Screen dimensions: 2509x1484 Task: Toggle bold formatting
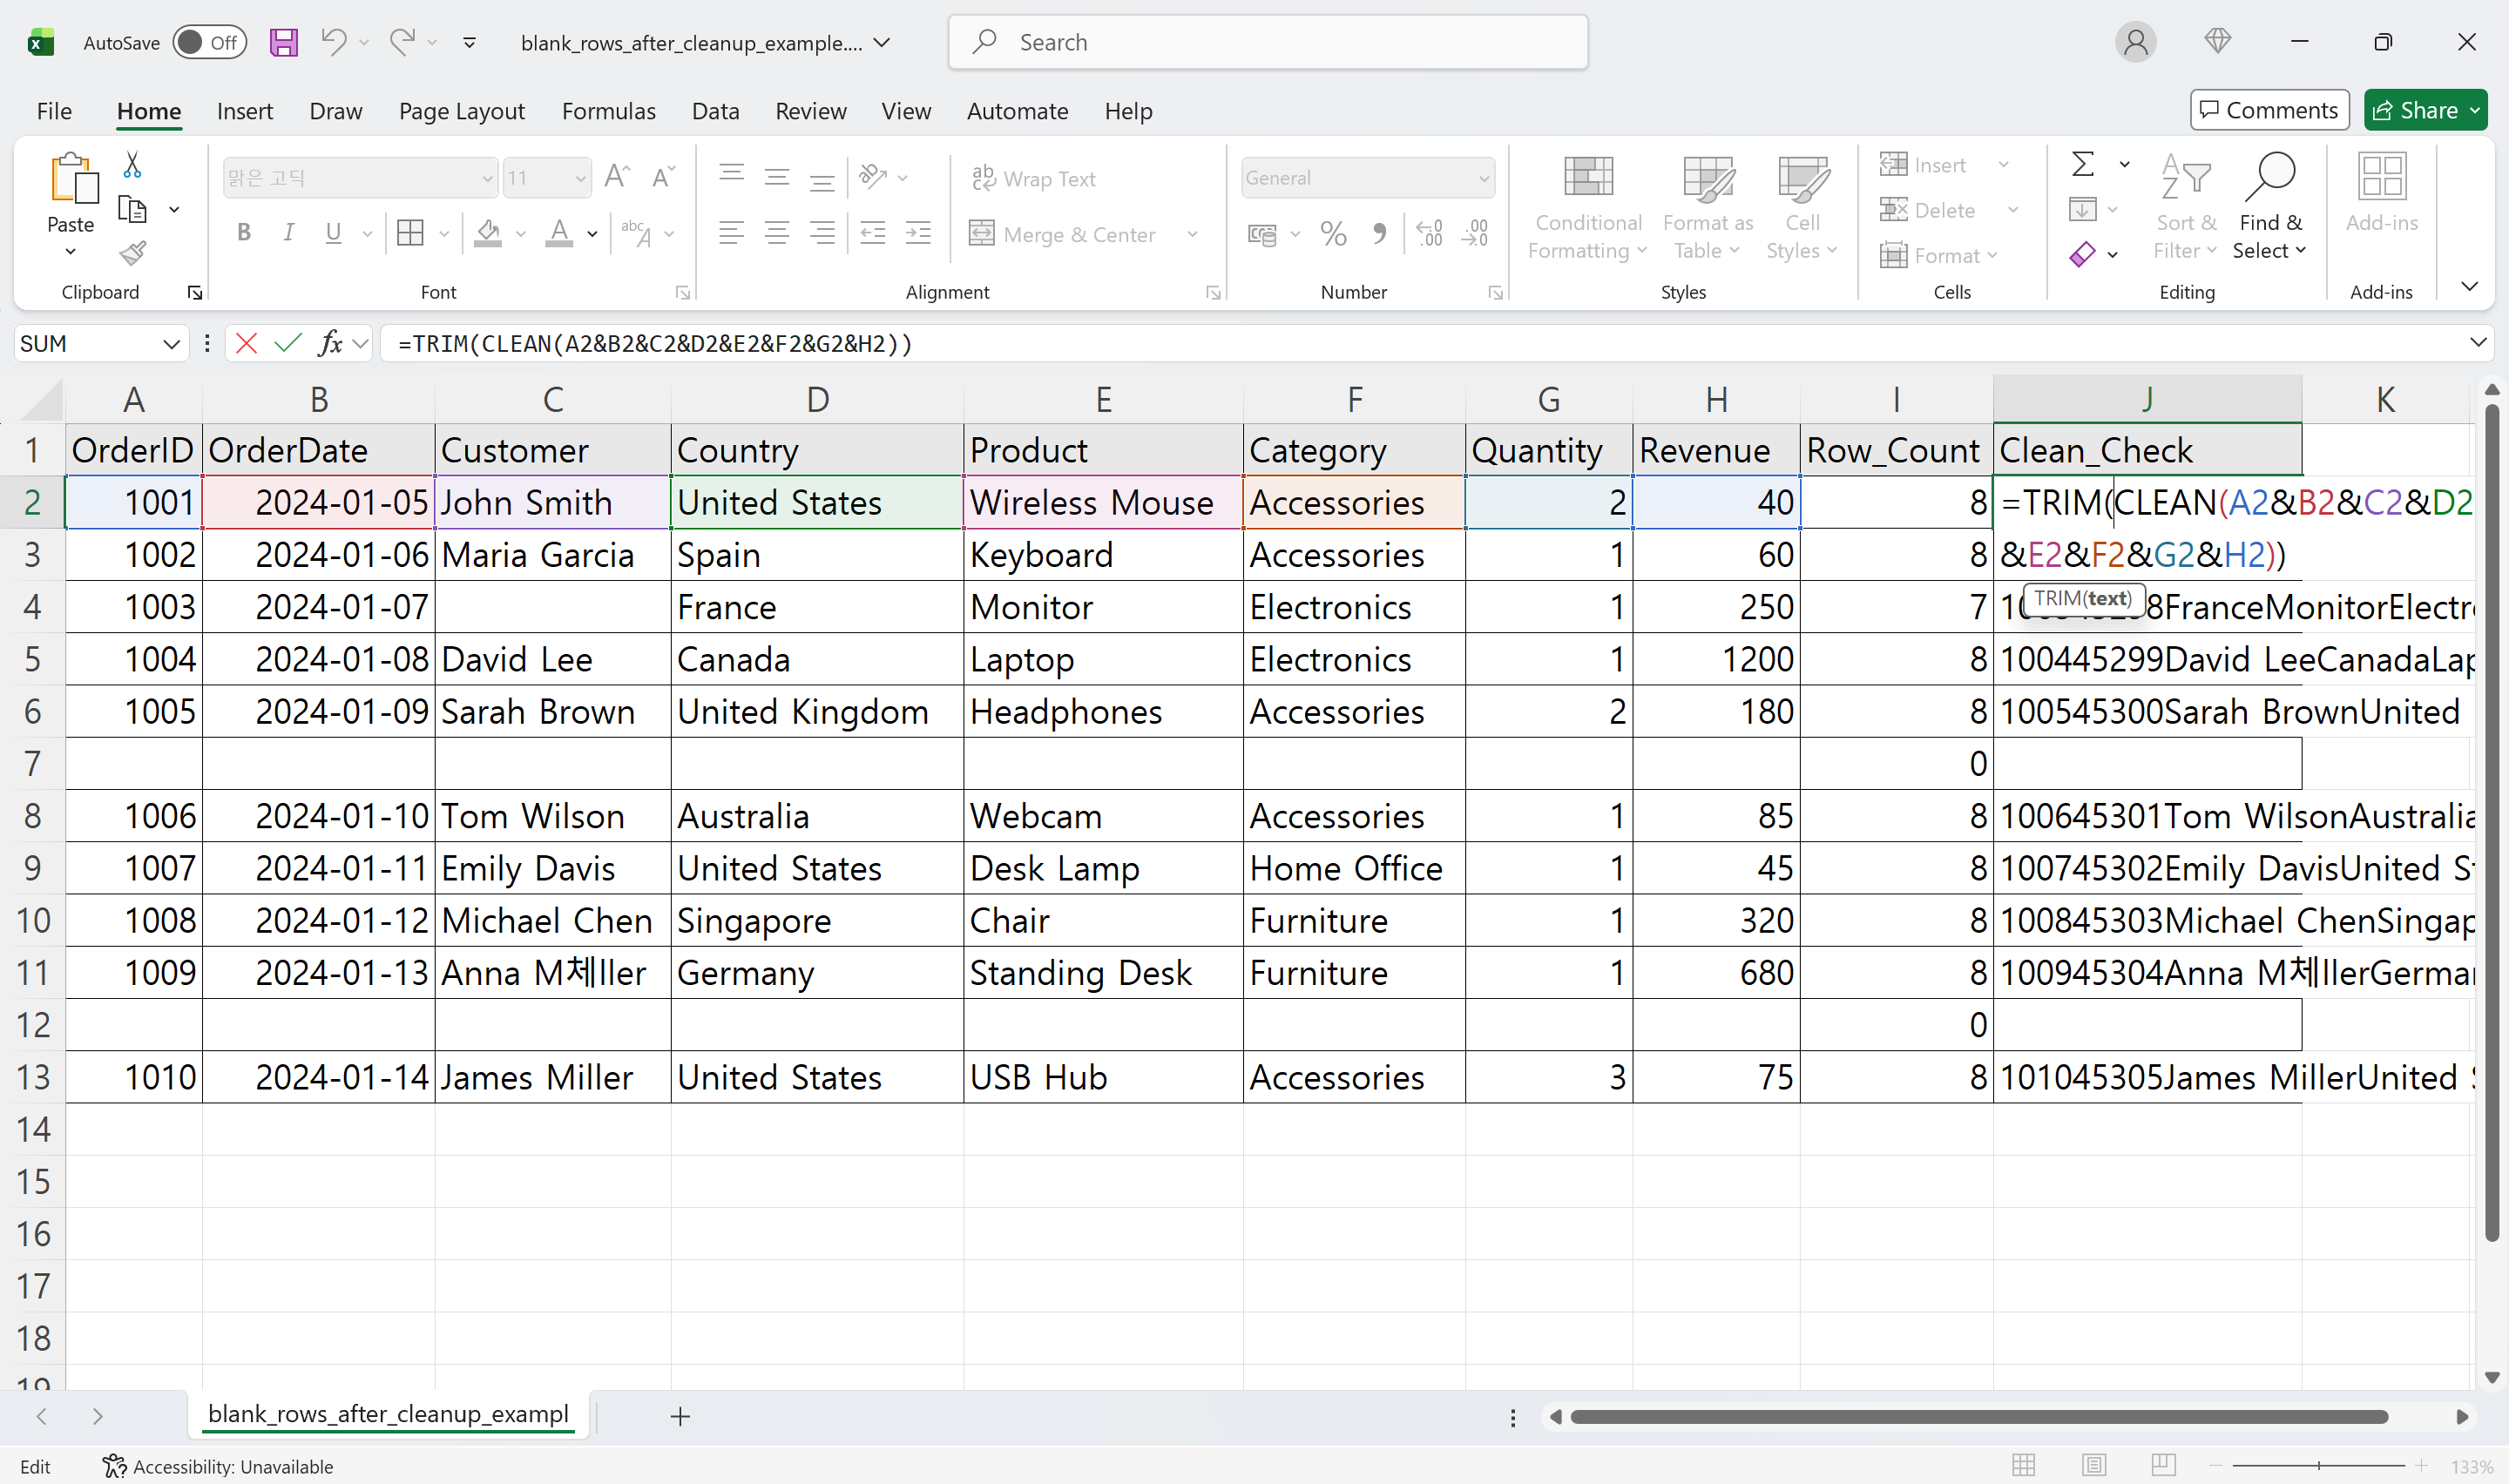(243, 233)
